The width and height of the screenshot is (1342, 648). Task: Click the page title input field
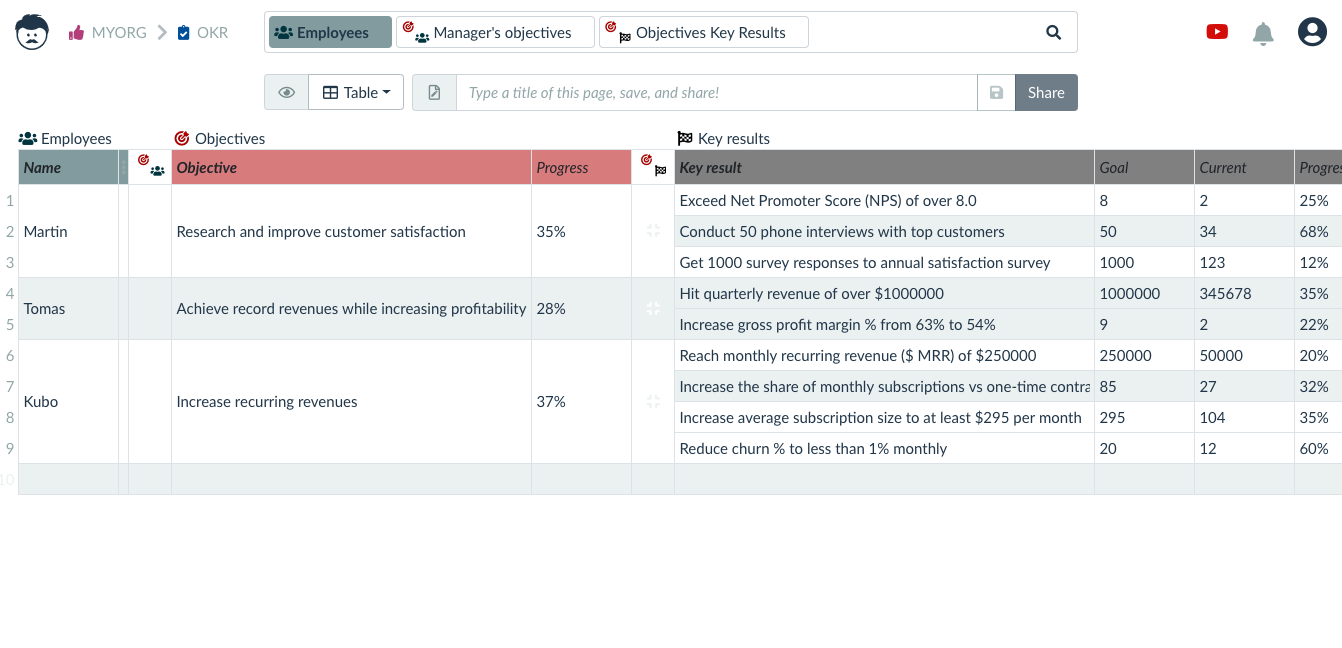click(716, 92)
